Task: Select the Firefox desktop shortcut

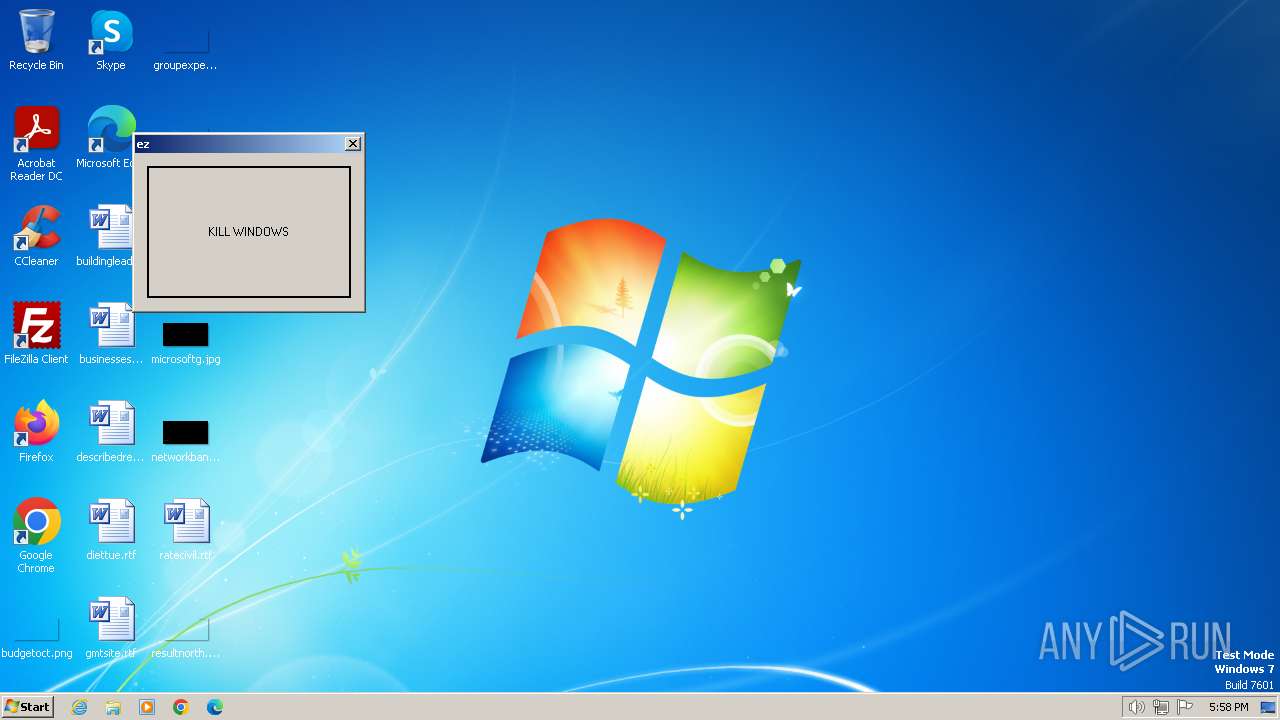Action: coord(36,432)
